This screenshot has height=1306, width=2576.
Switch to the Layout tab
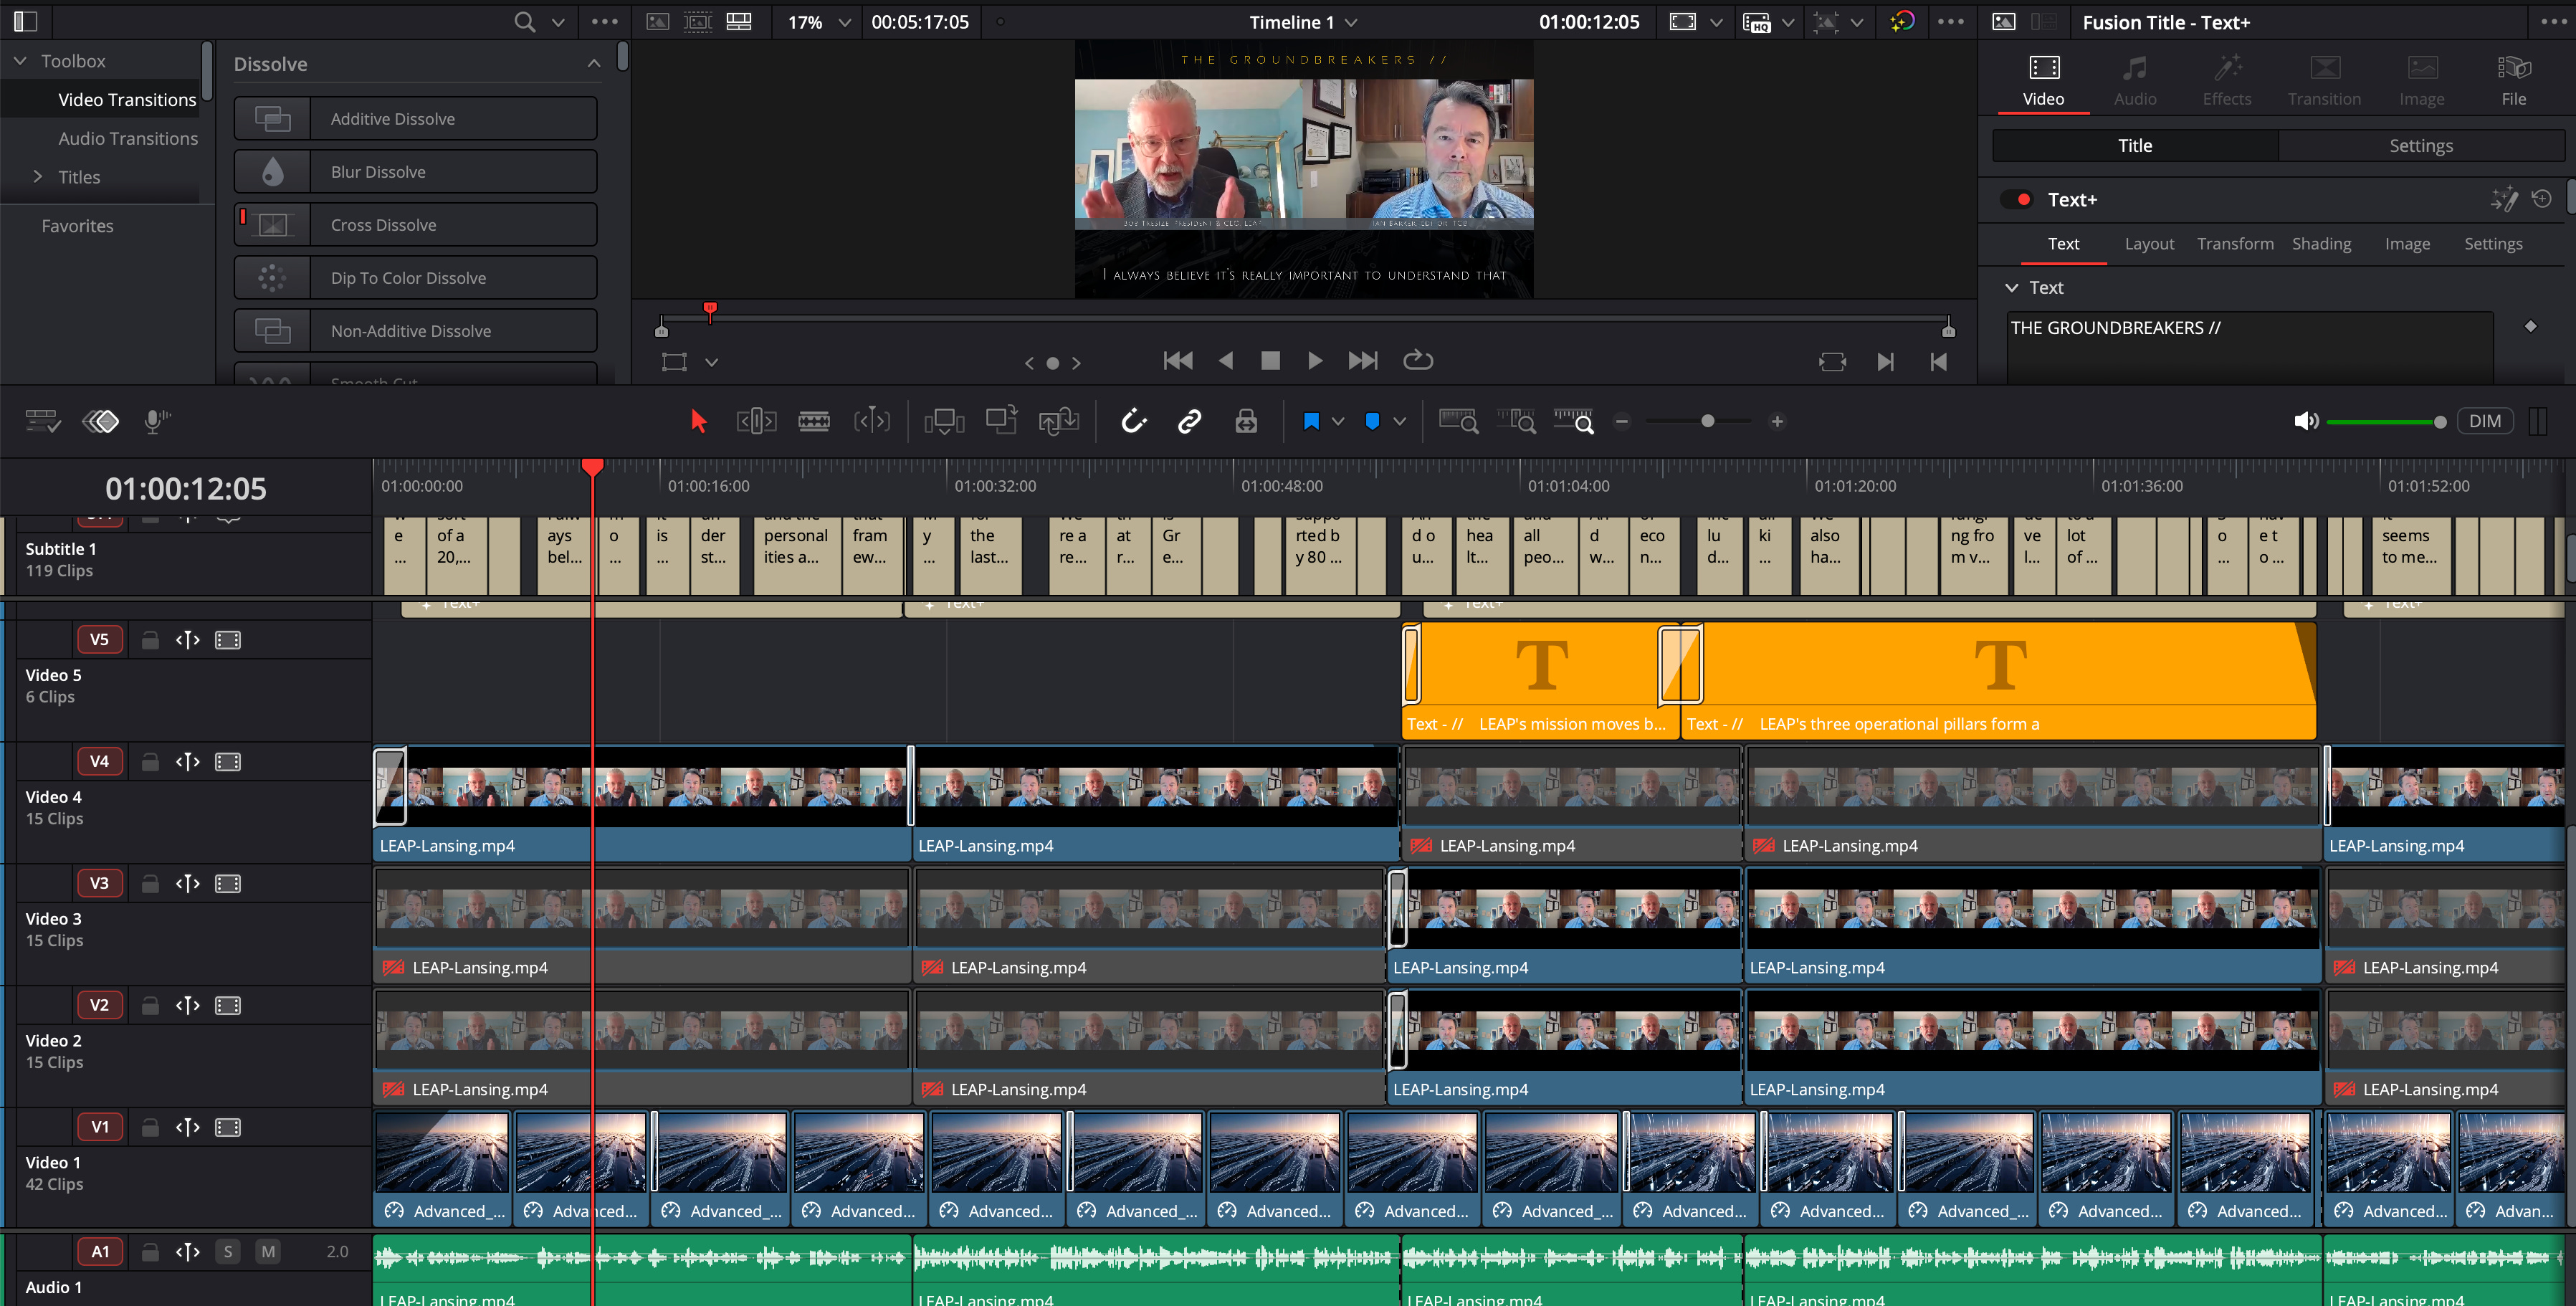[x=2149, y=244]
